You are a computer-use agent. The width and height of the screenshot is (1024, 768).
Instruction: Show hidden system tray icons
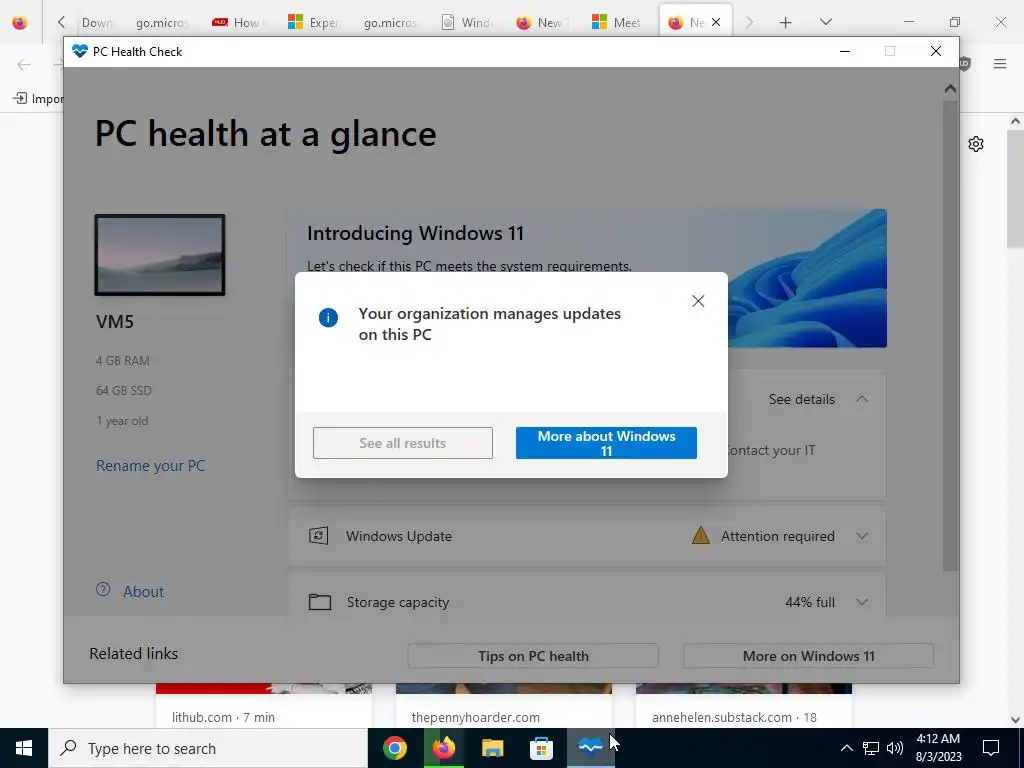846,748
